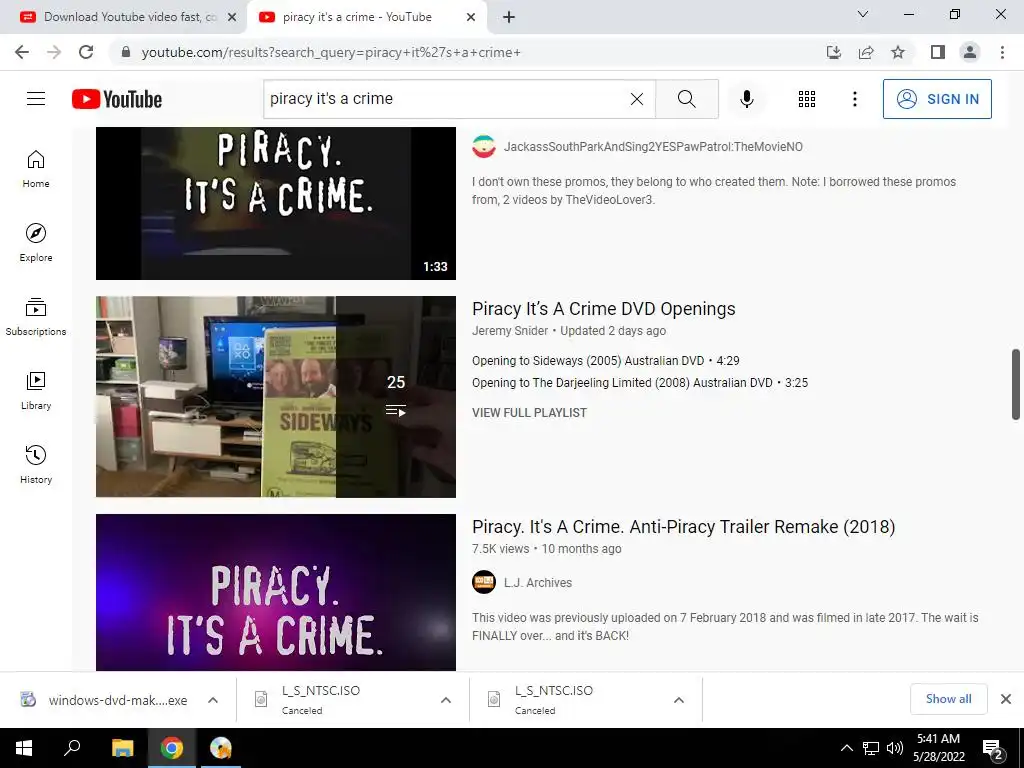1024x768 pixels.
Task: Open the Chrome profile avatar
Action: click(x=970, y=52)
